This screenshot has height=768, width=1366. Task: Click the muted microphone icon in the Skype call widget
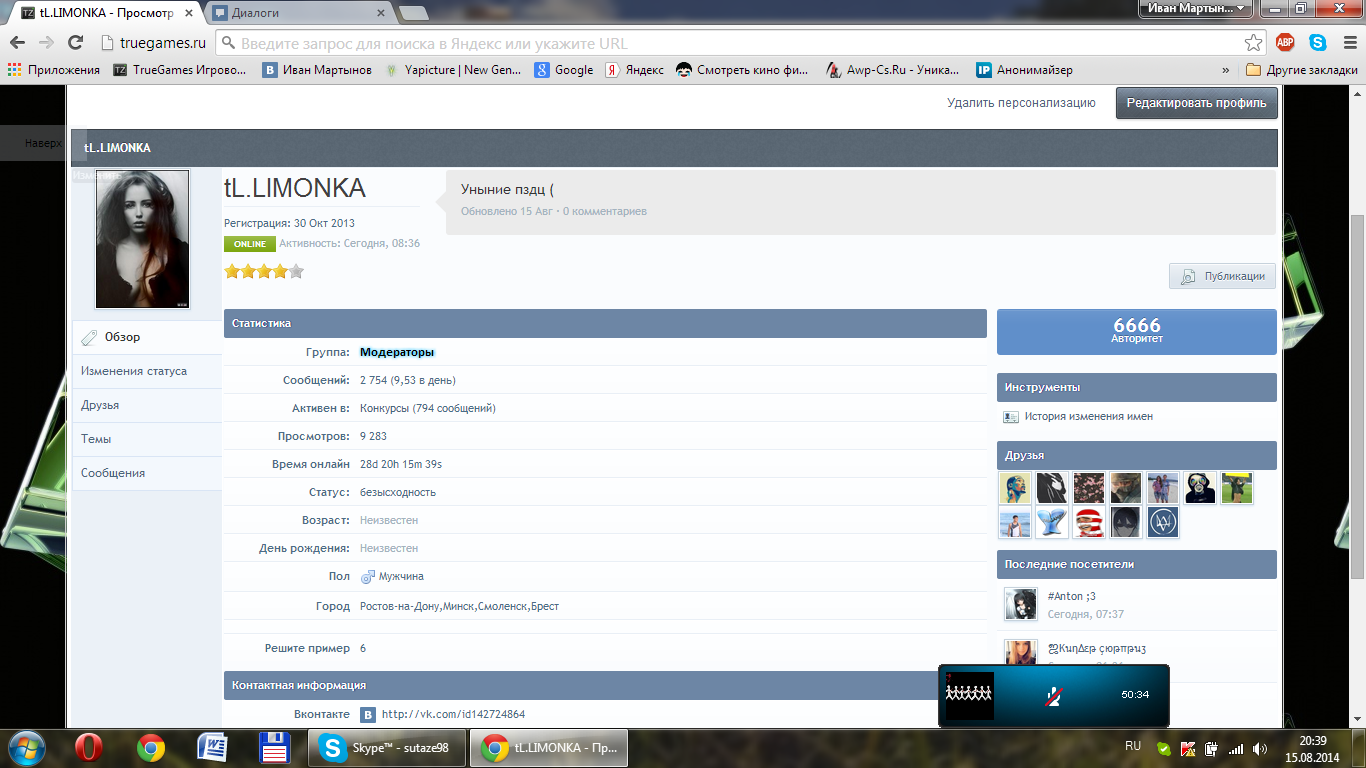[1053, 695]
